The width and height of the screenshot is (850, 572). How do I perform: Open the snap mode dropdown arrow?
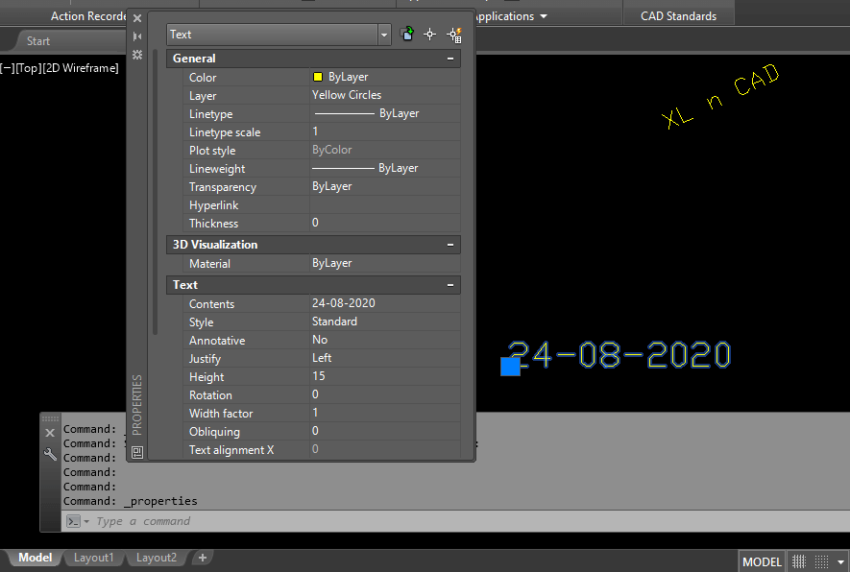point(841,562)
